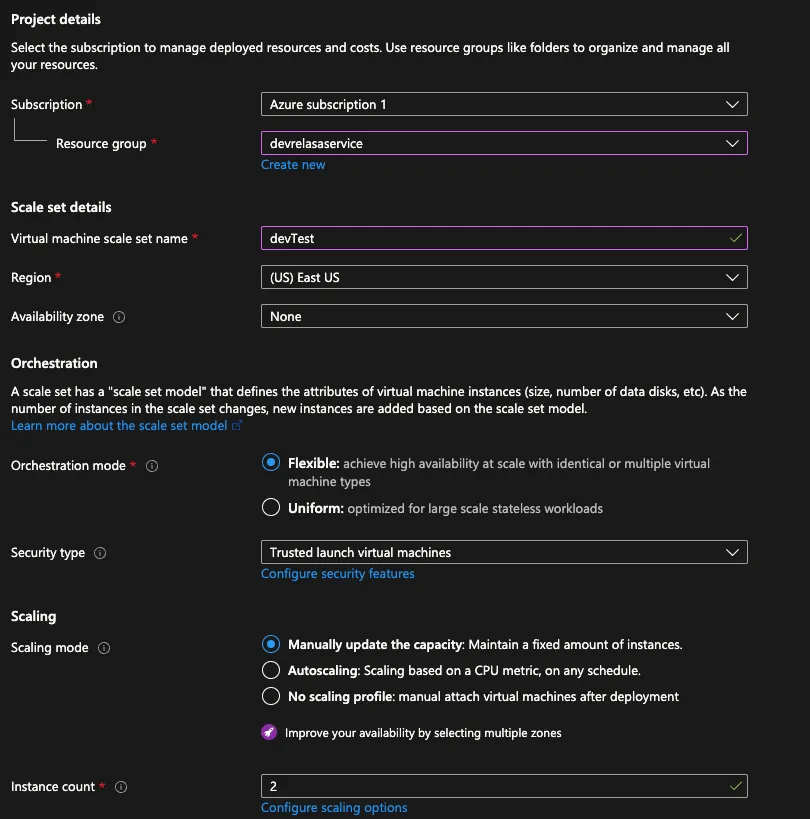Click the Orchestration mode info icon
This screenshot has height=819, width=810.
152,466
